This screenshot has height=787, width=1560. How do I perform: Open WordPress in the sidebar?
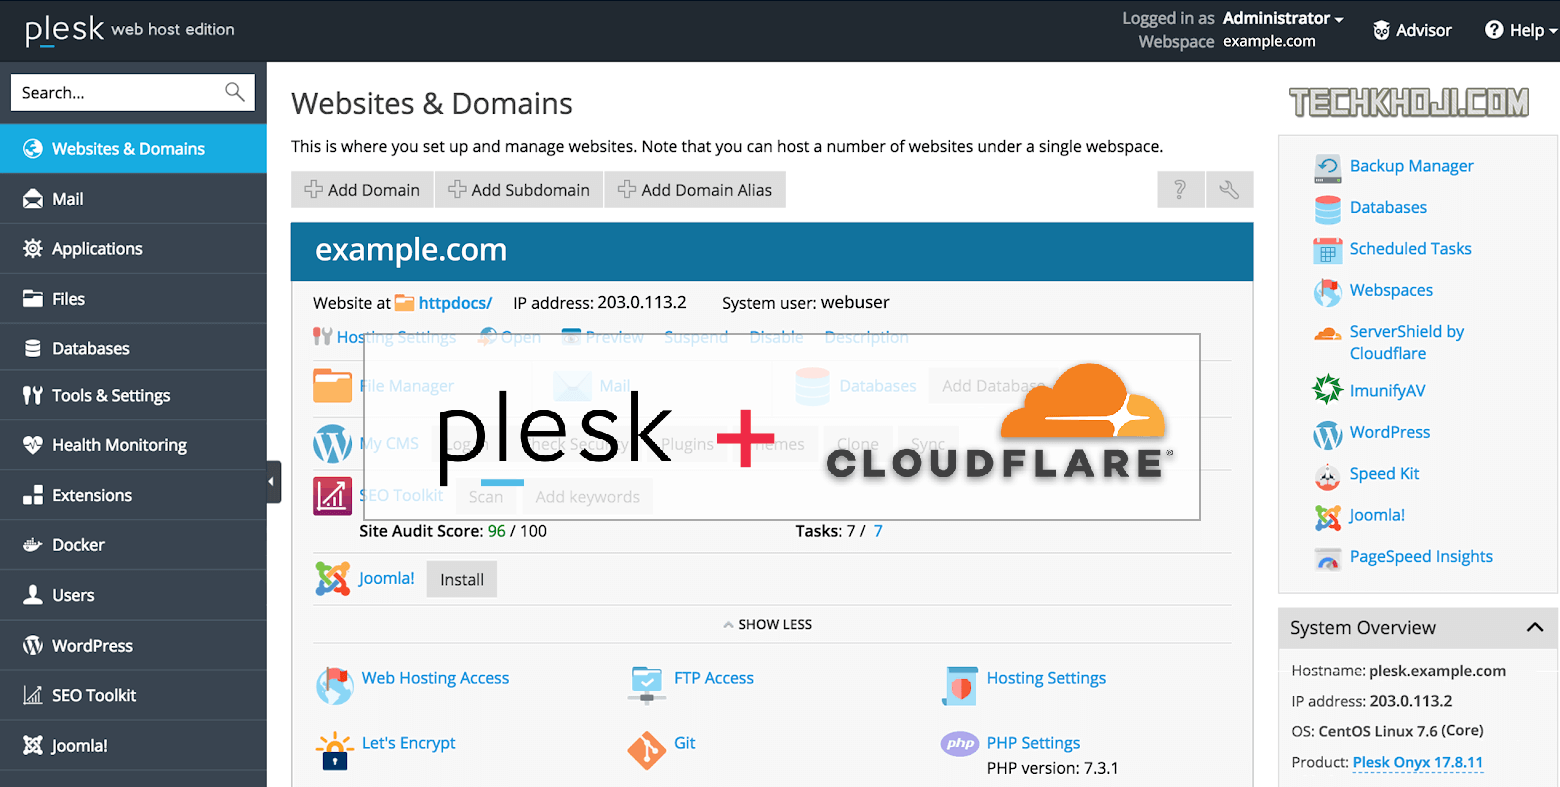pyautogui.click(x=134, y=645)
